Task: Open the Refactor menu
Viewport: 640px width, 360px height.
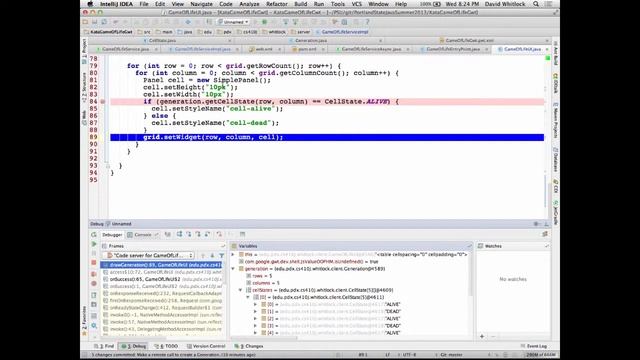Action: click(x=277, y=4)
